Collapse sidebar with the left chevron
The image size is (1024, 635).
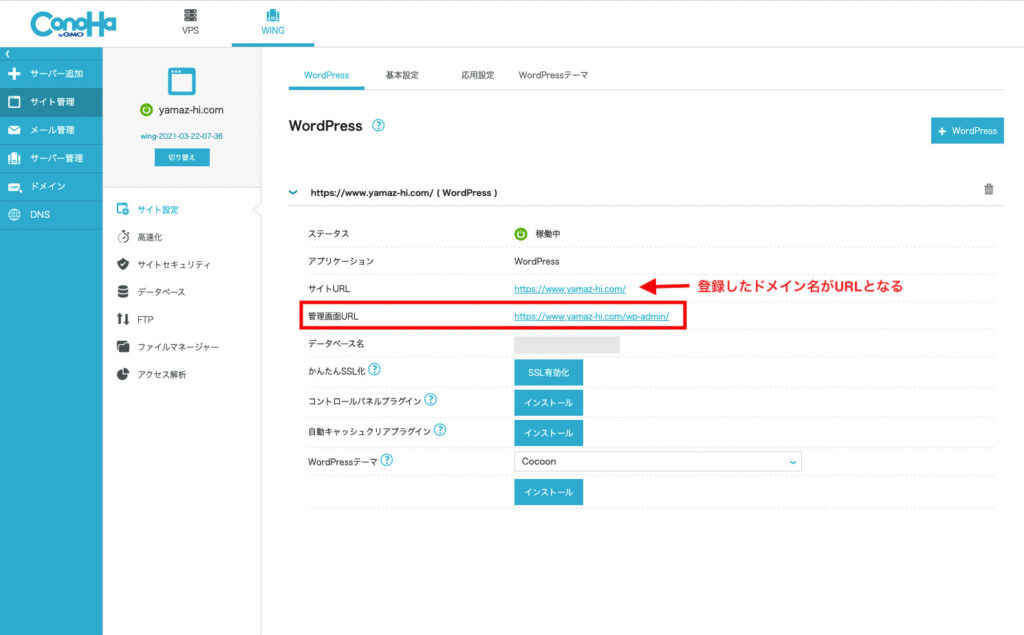tap(8, 54)
